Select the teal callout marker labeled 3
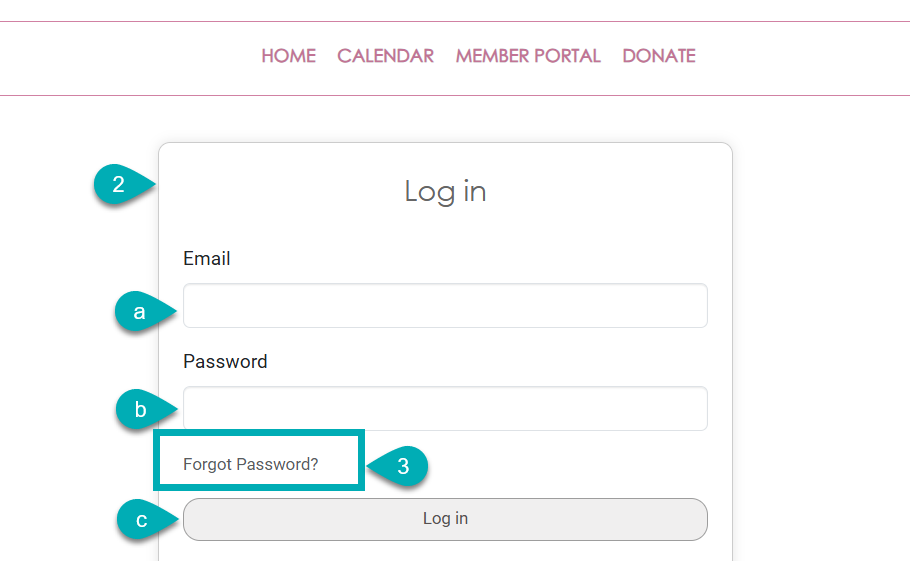Screen dimensions: 910x561 coord(402,466)
